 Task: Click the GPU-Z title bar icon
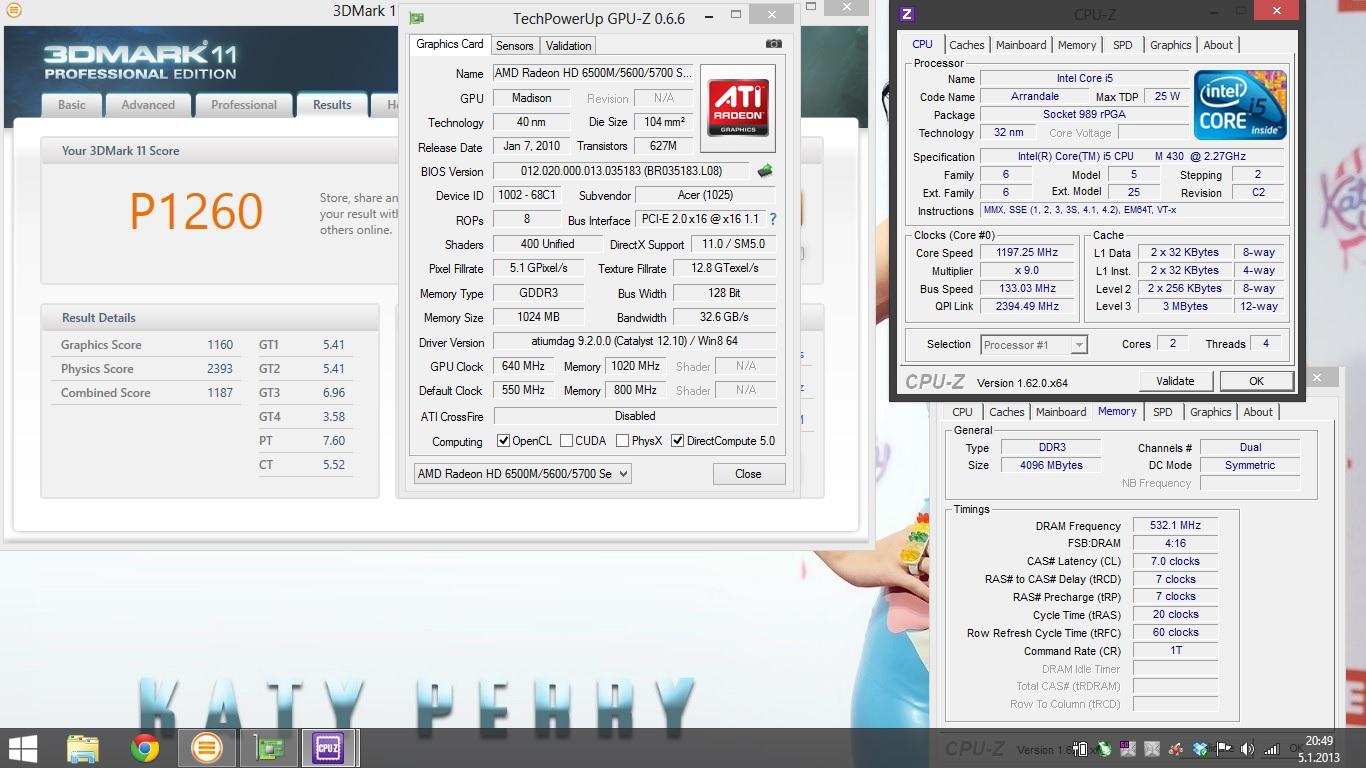tap(416, 17)
